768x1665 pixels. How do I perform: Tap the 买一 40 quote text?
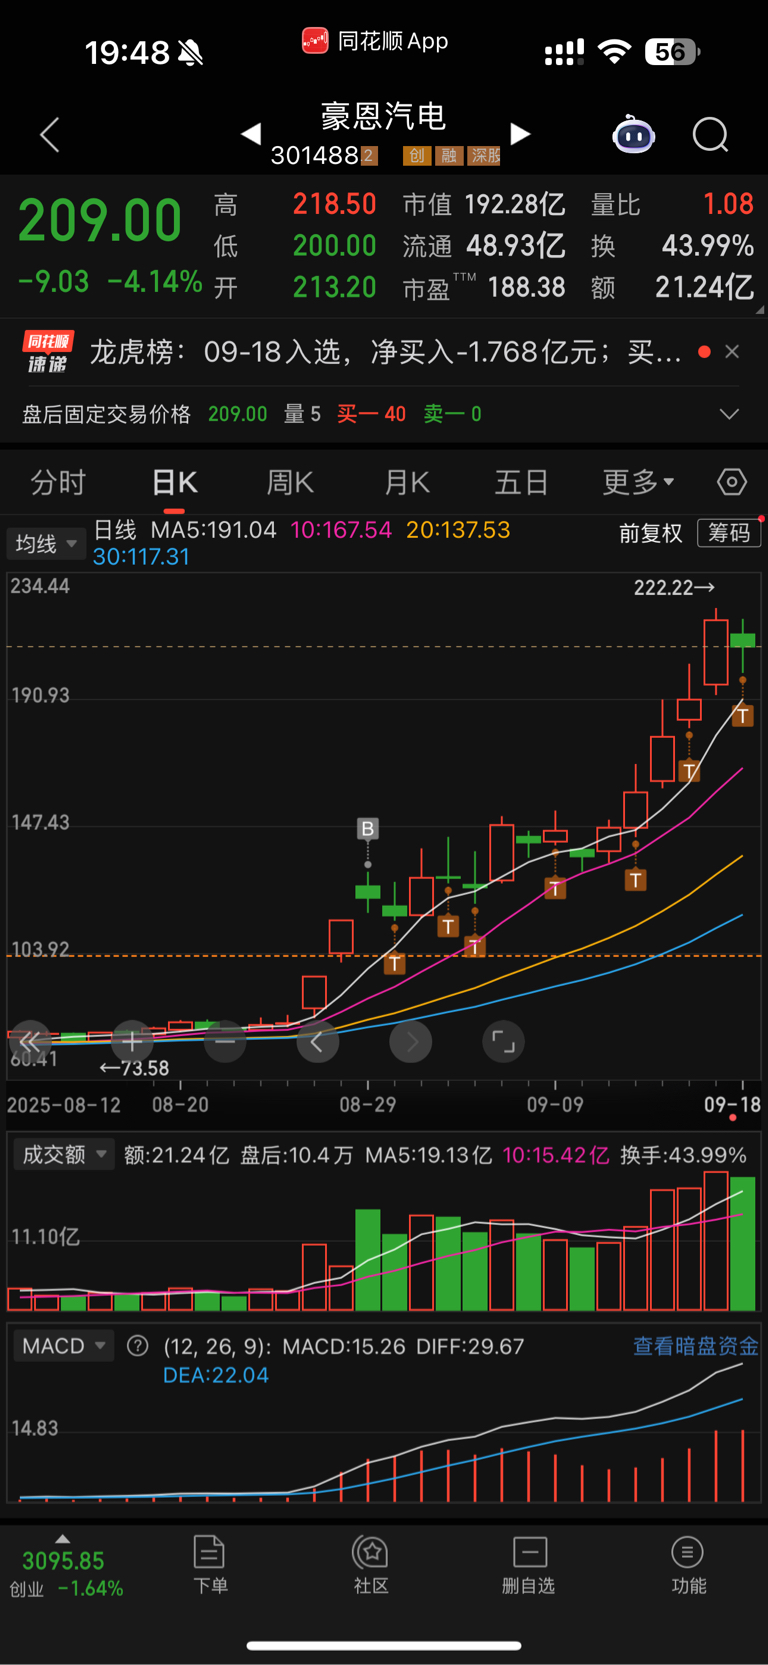click(x=371, y=414)
